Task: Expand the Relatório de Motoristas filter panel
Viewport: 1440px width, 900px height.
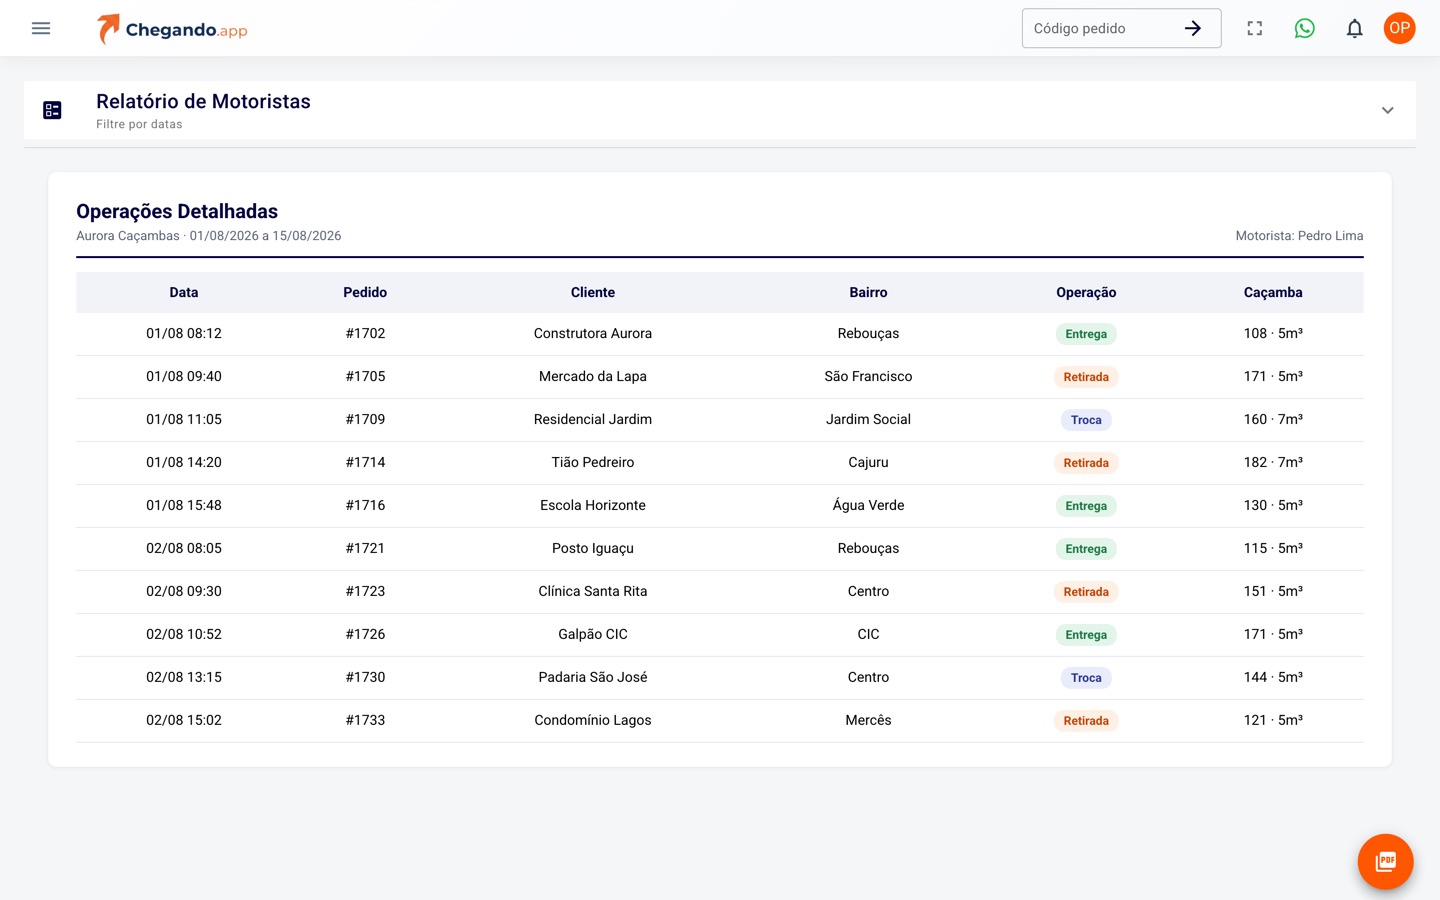Action: (1388, 110)
